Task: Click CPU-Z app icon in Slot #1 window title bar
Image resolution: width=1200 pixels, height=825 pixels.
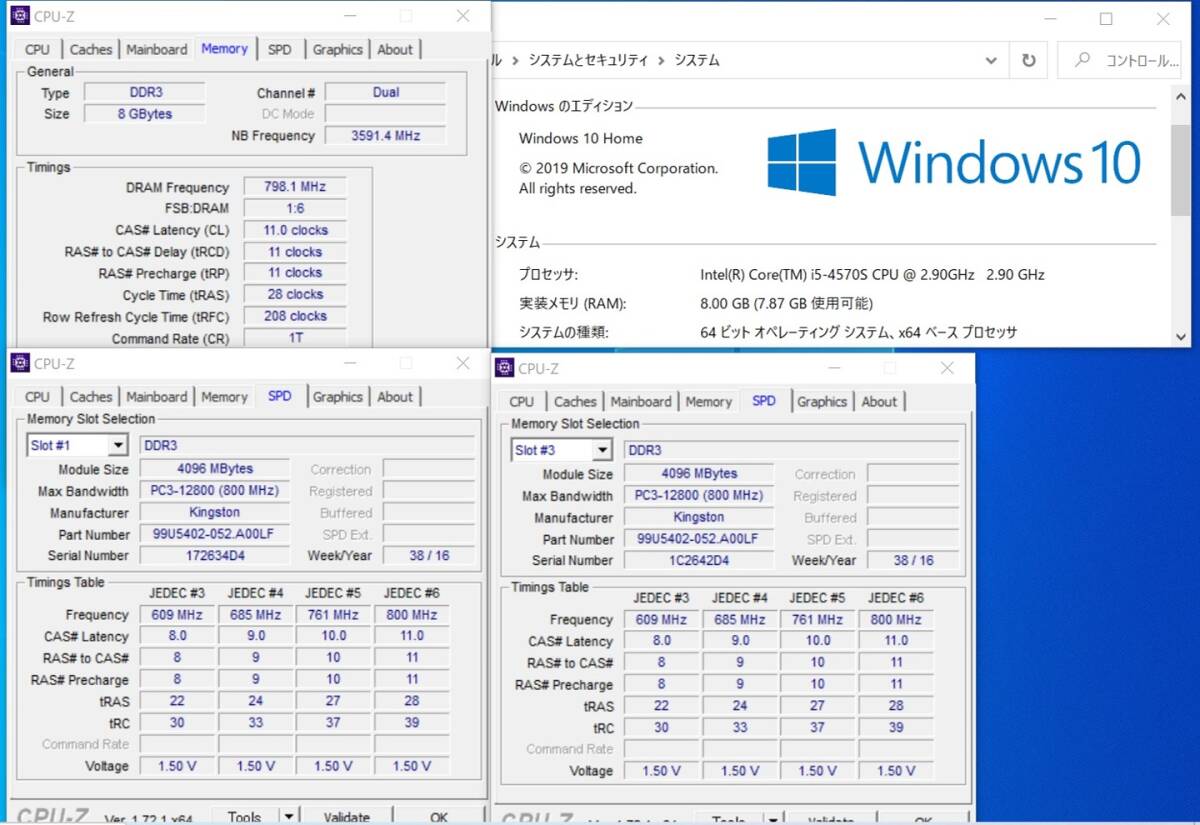Action: tap(20, 363)
